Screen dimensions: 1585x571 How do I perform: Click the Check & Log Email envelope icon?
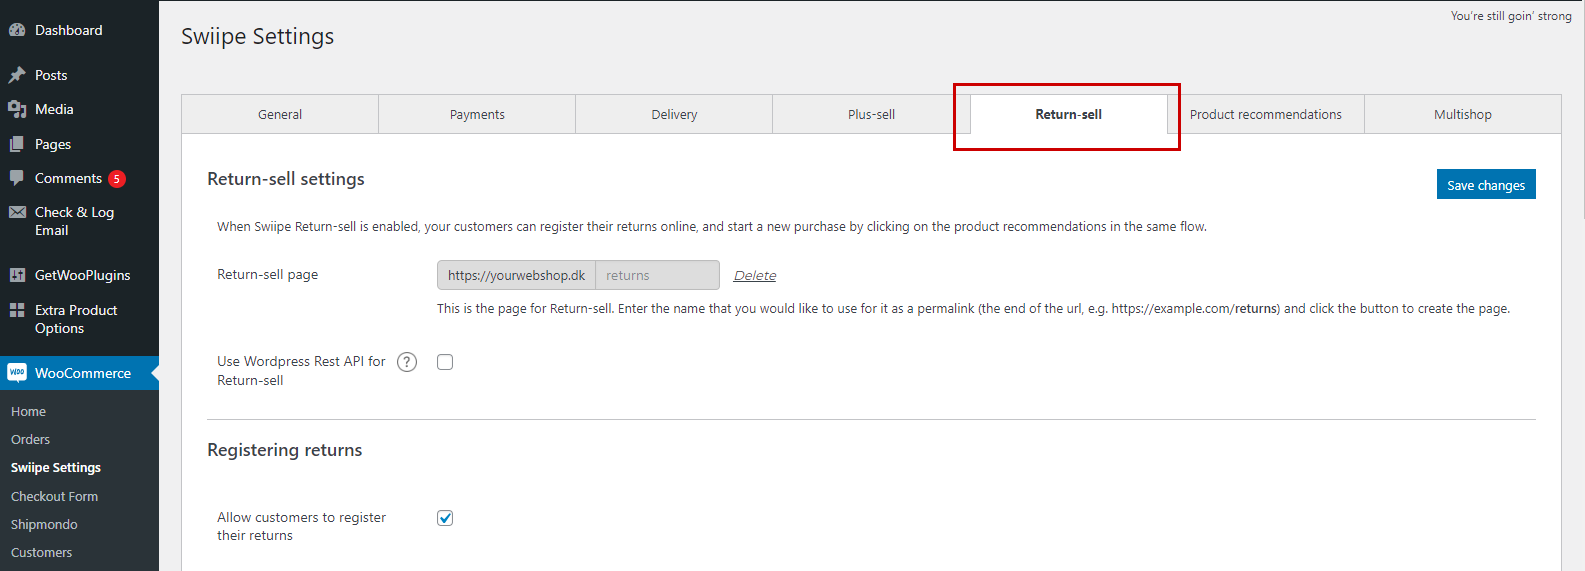17,212
